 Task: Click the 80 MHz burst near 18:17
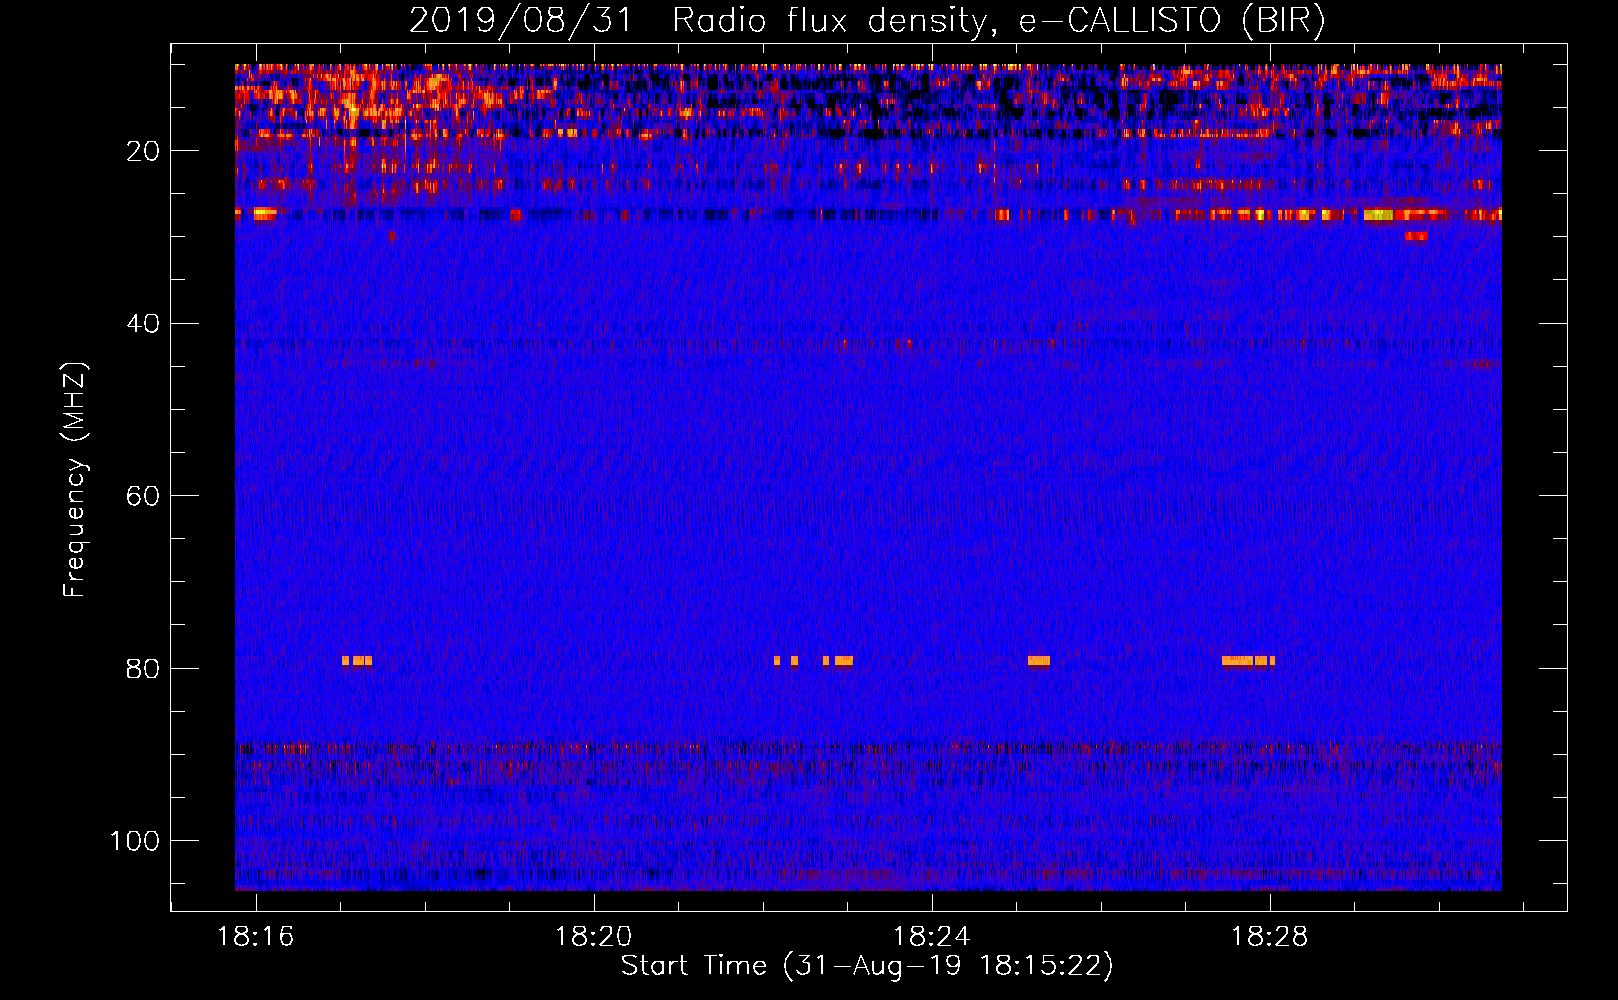point(357,661)
